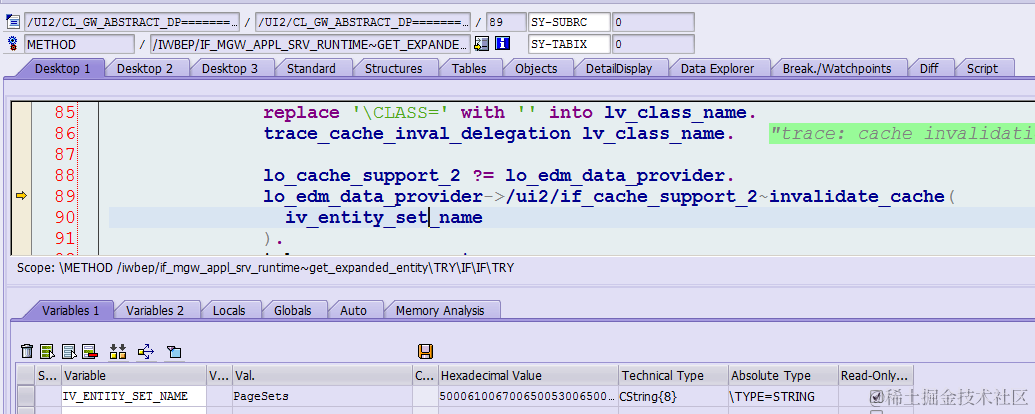The width and height of the screenshot is (1035, 414).
Task: Open the Tables tab
Action: point(469,68)
